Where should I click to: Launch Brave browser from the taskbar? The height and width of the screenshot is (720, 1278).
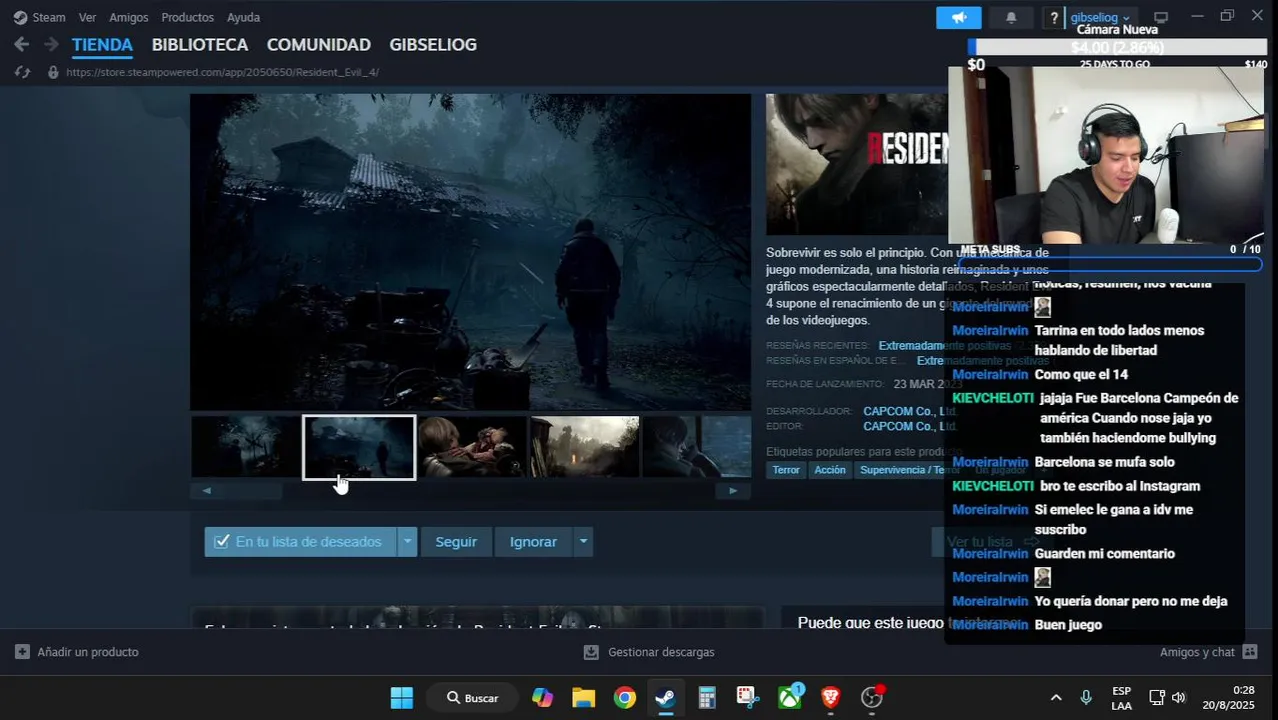point(831,698)
